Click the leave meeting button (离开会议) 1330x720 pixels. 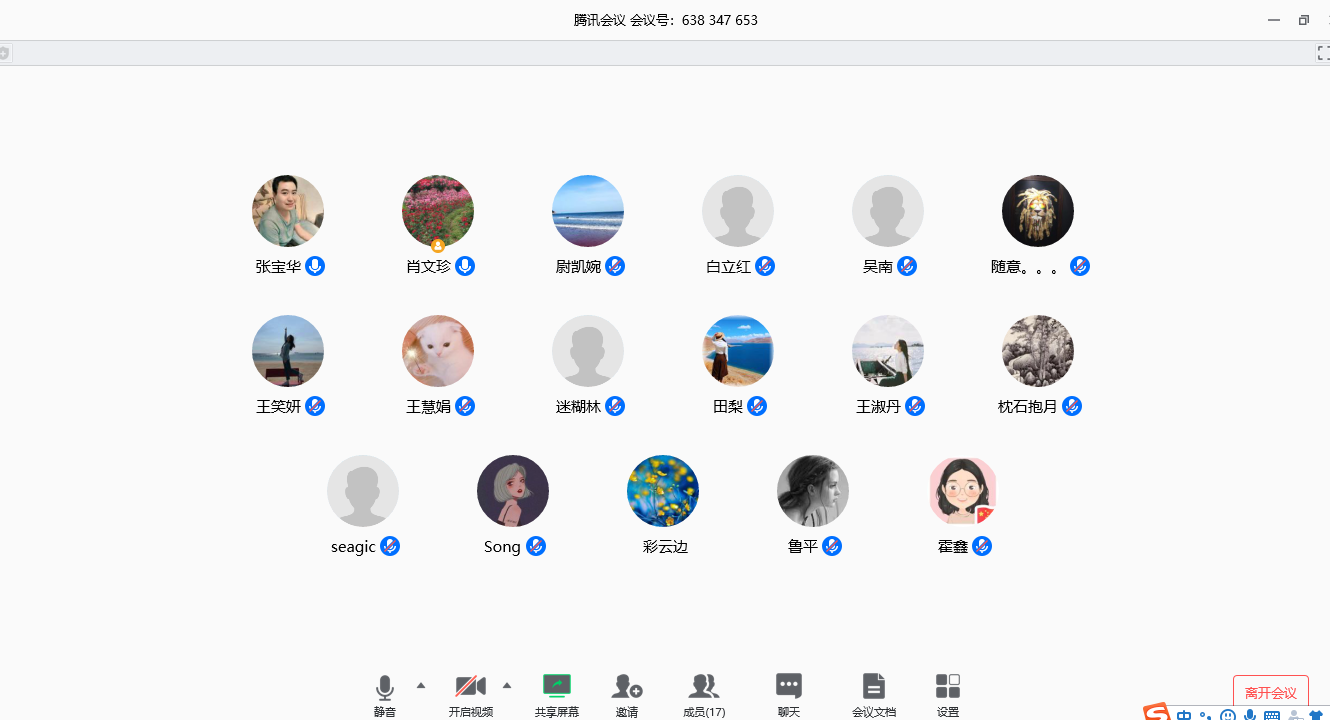pos(1270,693)
